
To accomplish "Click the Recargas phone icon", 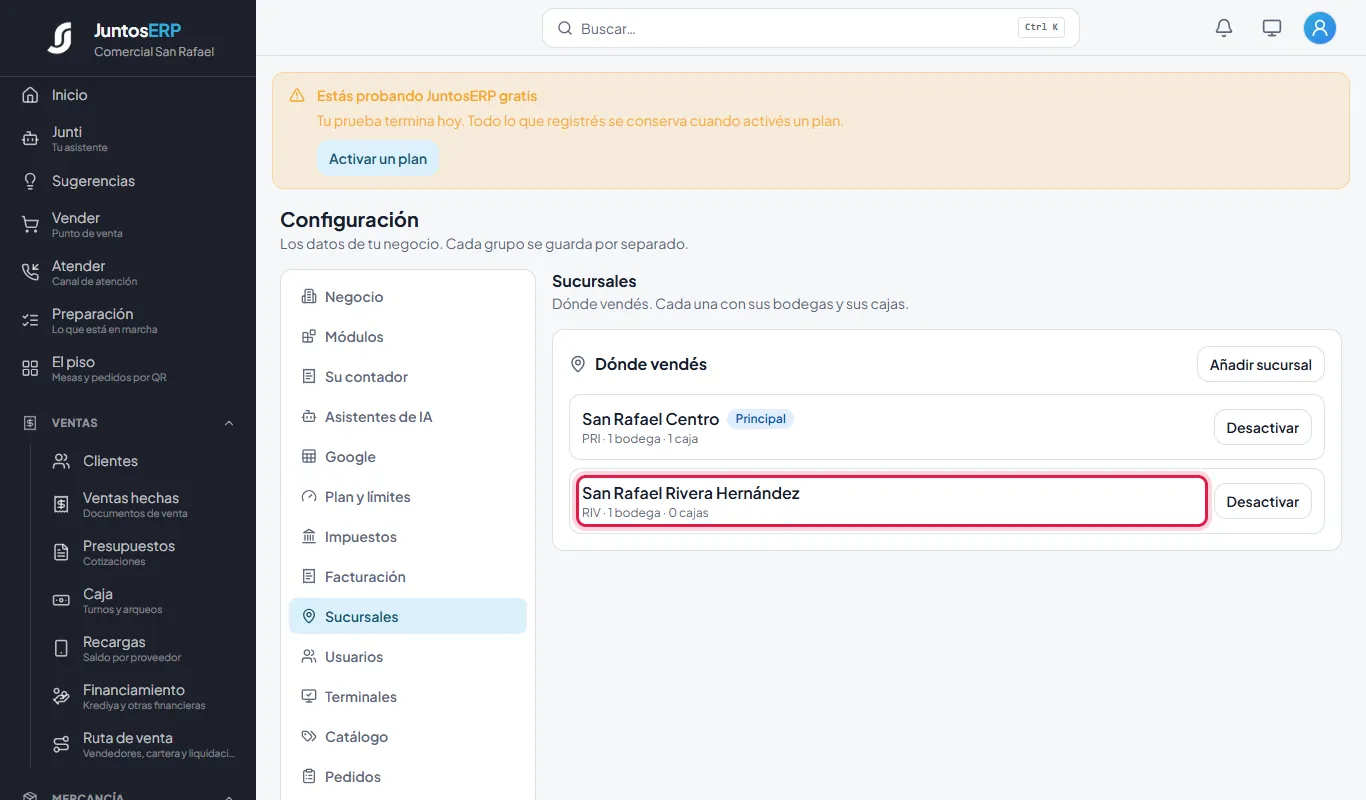I will (x=61, y=649).
